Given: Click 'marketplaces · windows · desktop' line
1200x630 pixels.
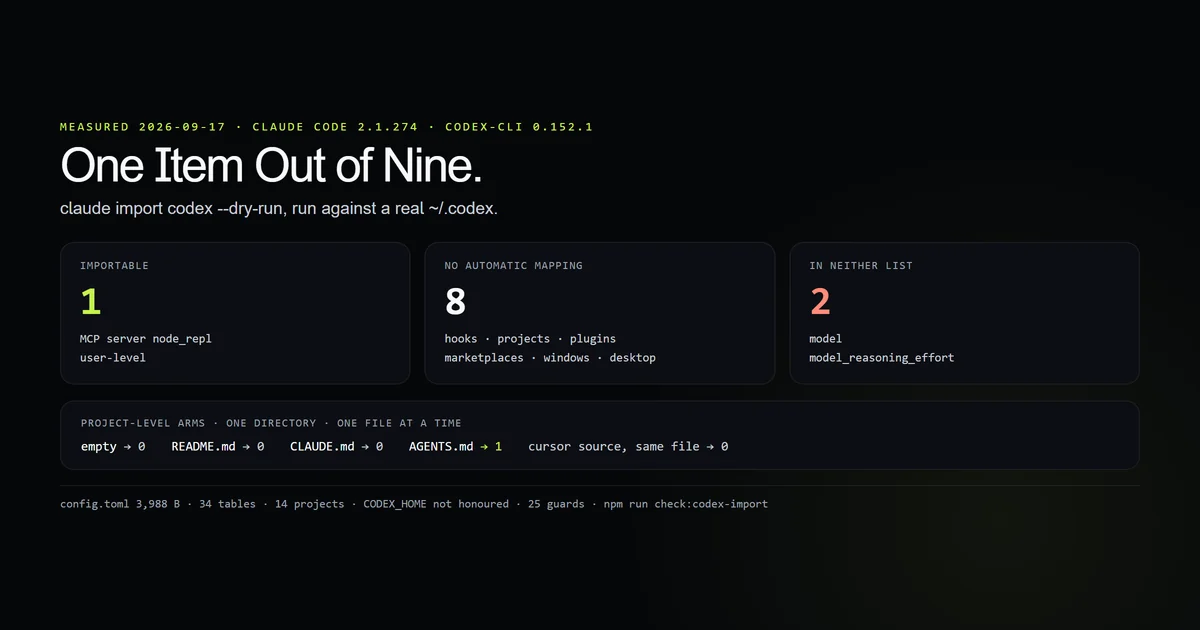Looking at the screenshot, I should click(550, 357).
